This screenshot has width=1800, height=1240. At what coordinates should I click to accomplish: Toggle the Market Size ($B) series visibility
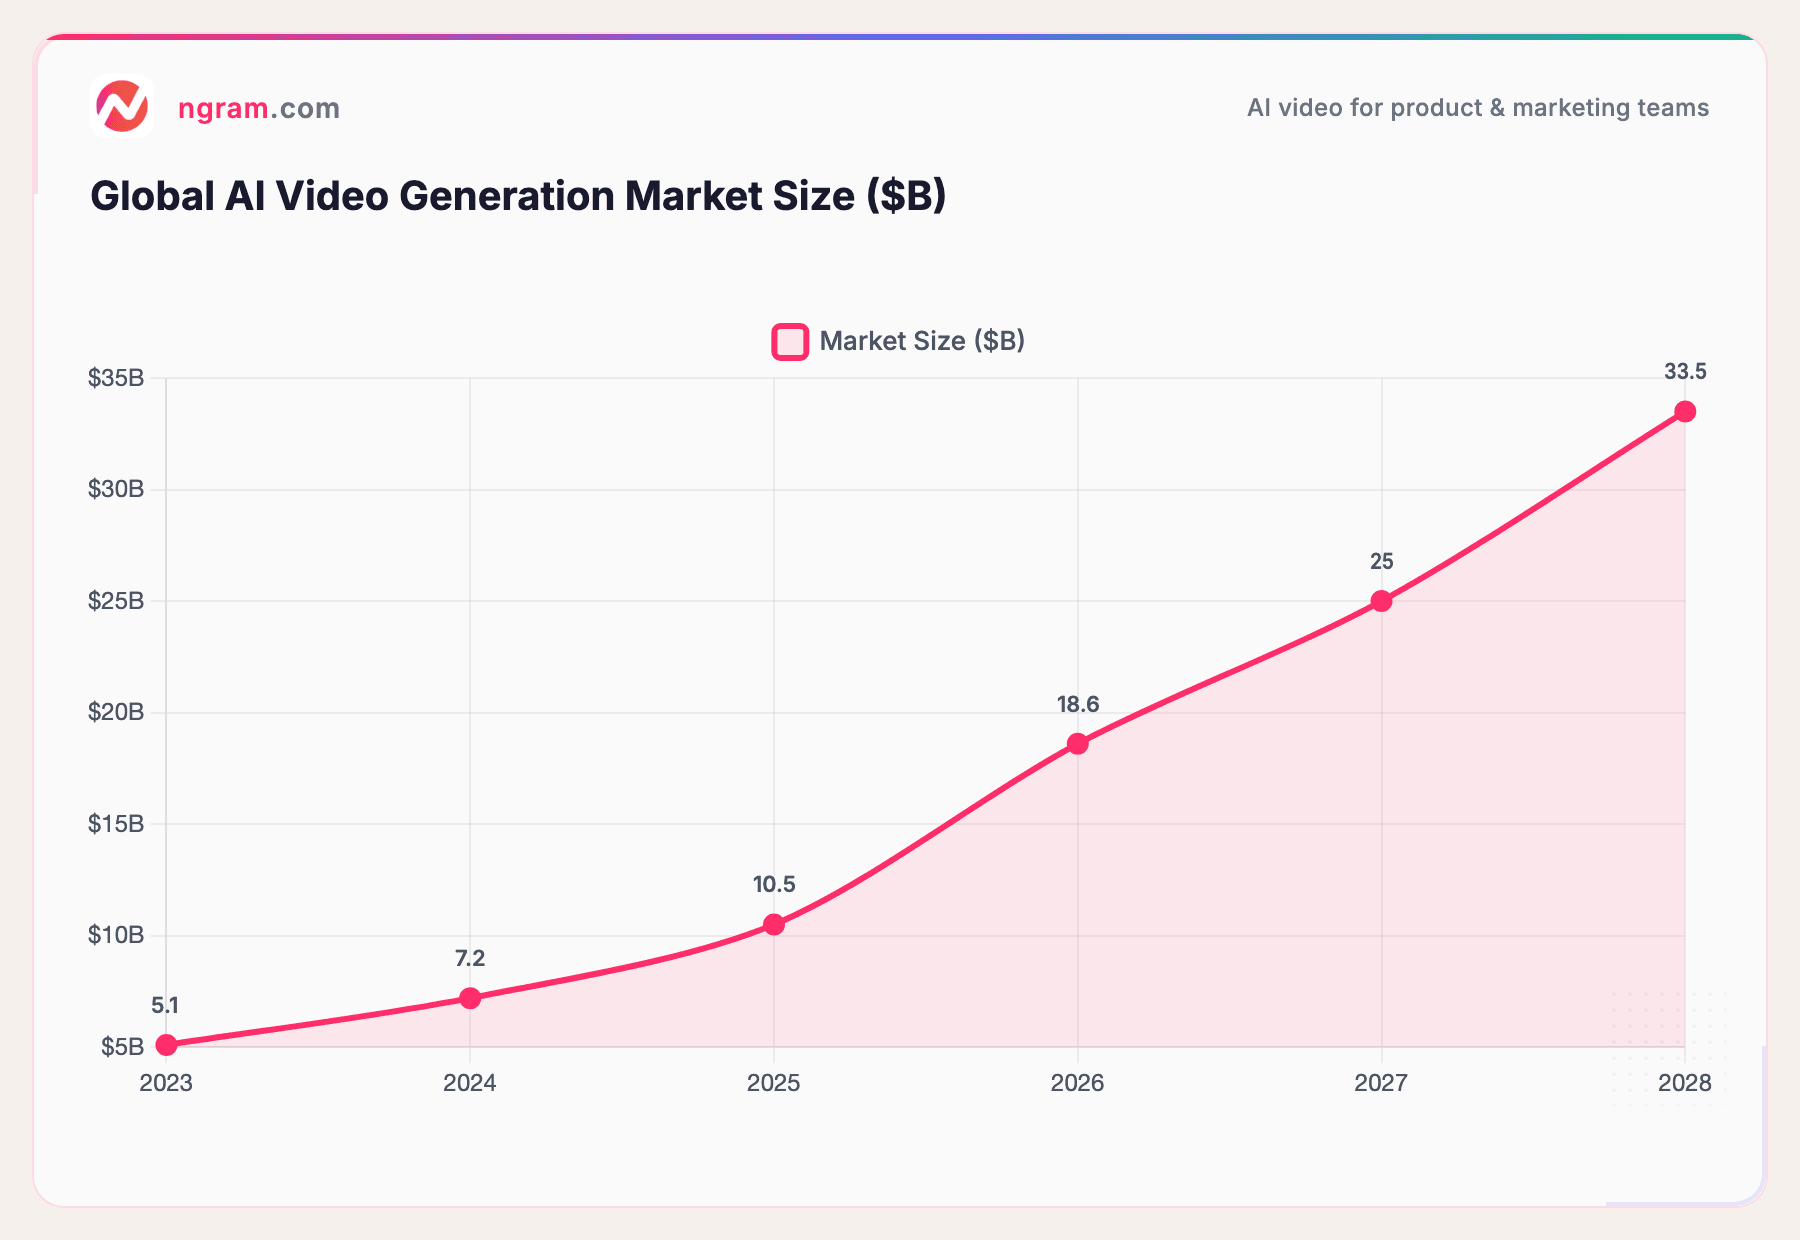pyautogui.click(x=921, y=341)
